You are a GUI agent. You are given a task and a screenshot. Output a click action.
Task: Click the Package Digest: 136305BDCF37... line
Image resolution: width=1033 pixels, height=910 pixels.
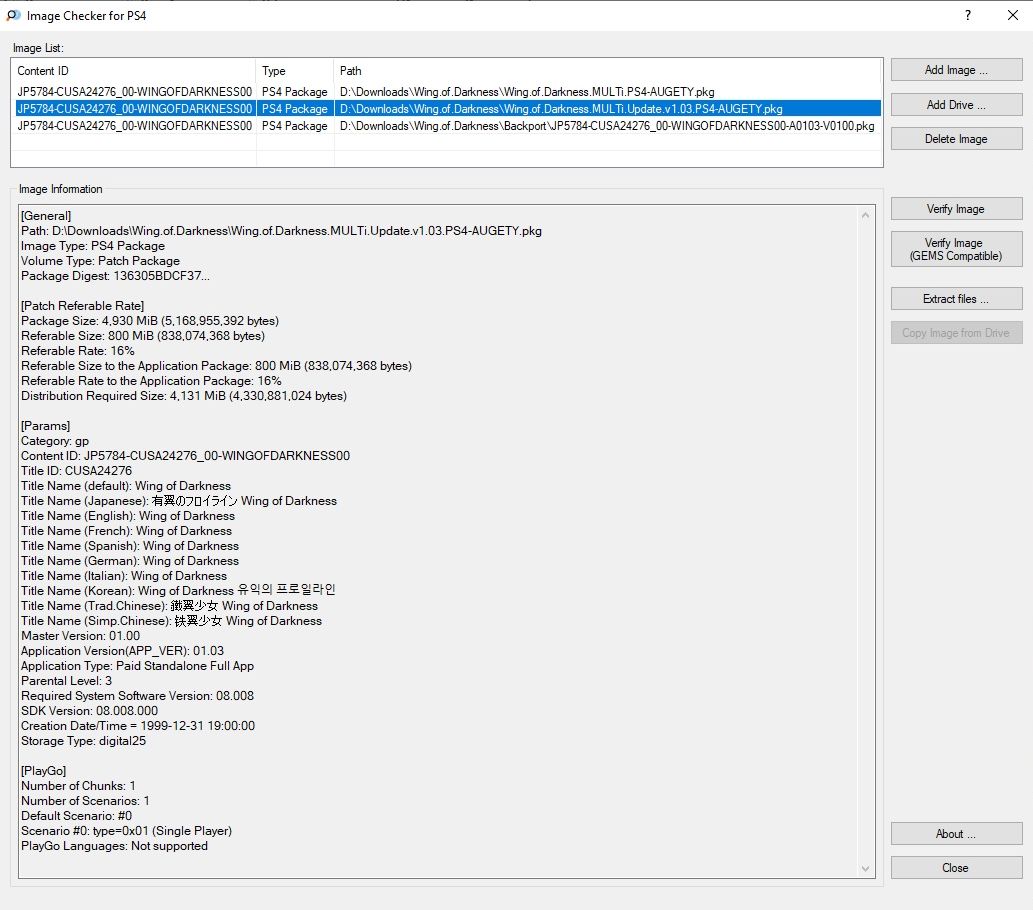115,275
